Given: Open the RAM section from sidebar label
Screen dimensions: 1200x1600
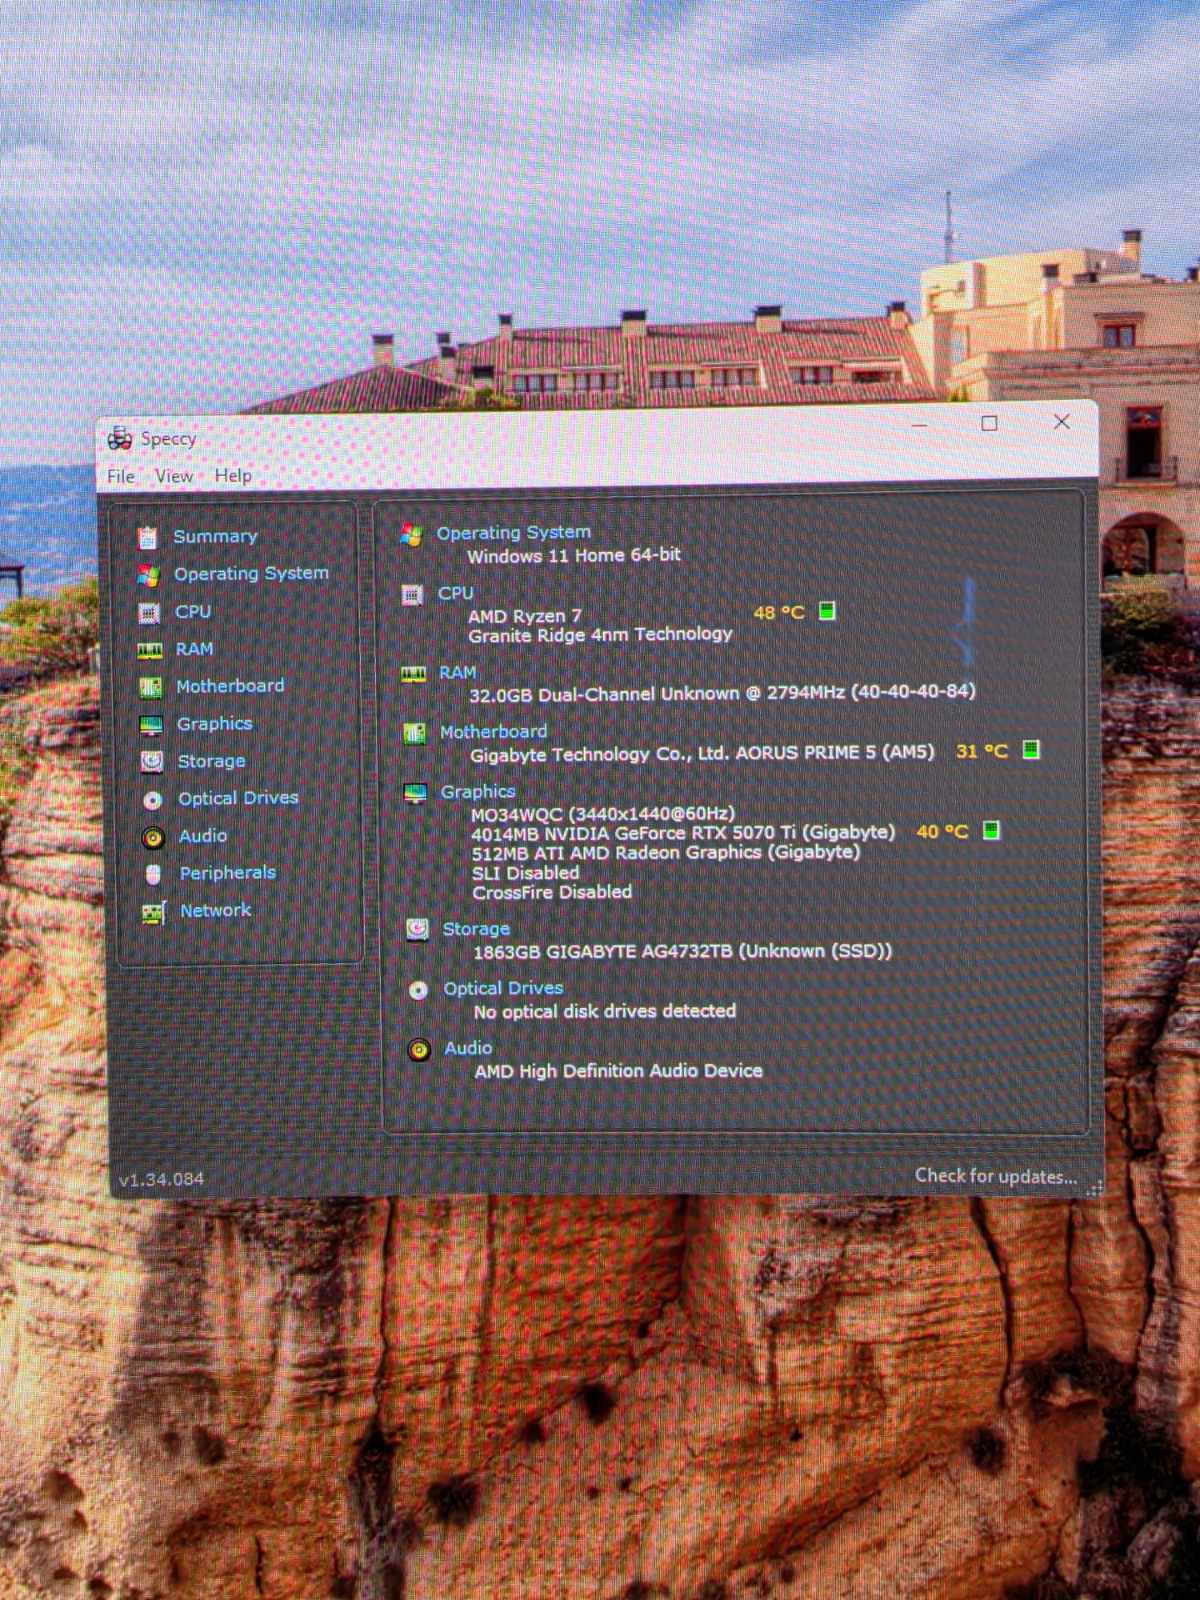Looking at the screenshot, I should 194,649.
